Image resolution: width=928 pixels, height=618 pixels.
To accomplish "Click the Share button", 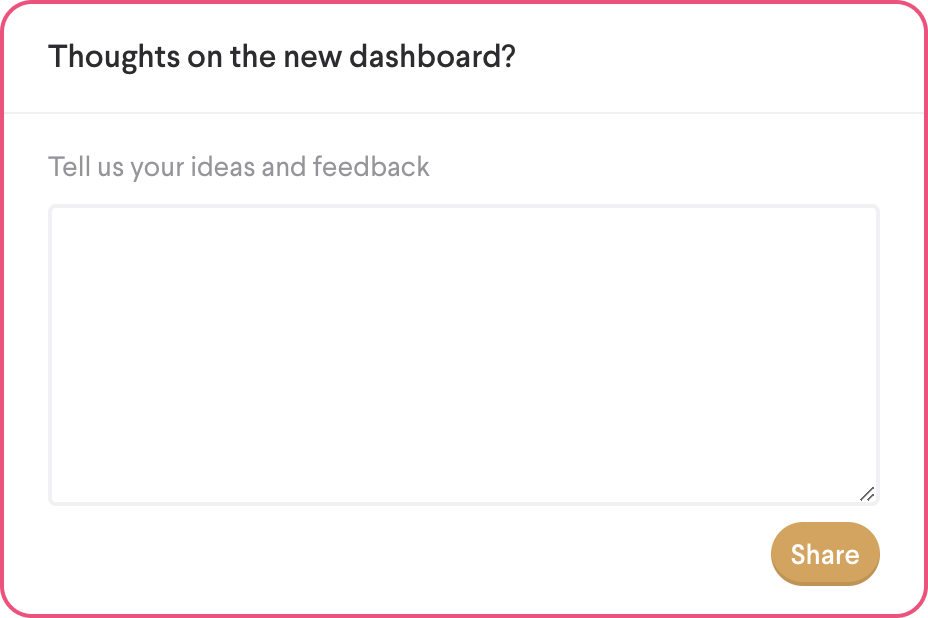I will 825,554.
